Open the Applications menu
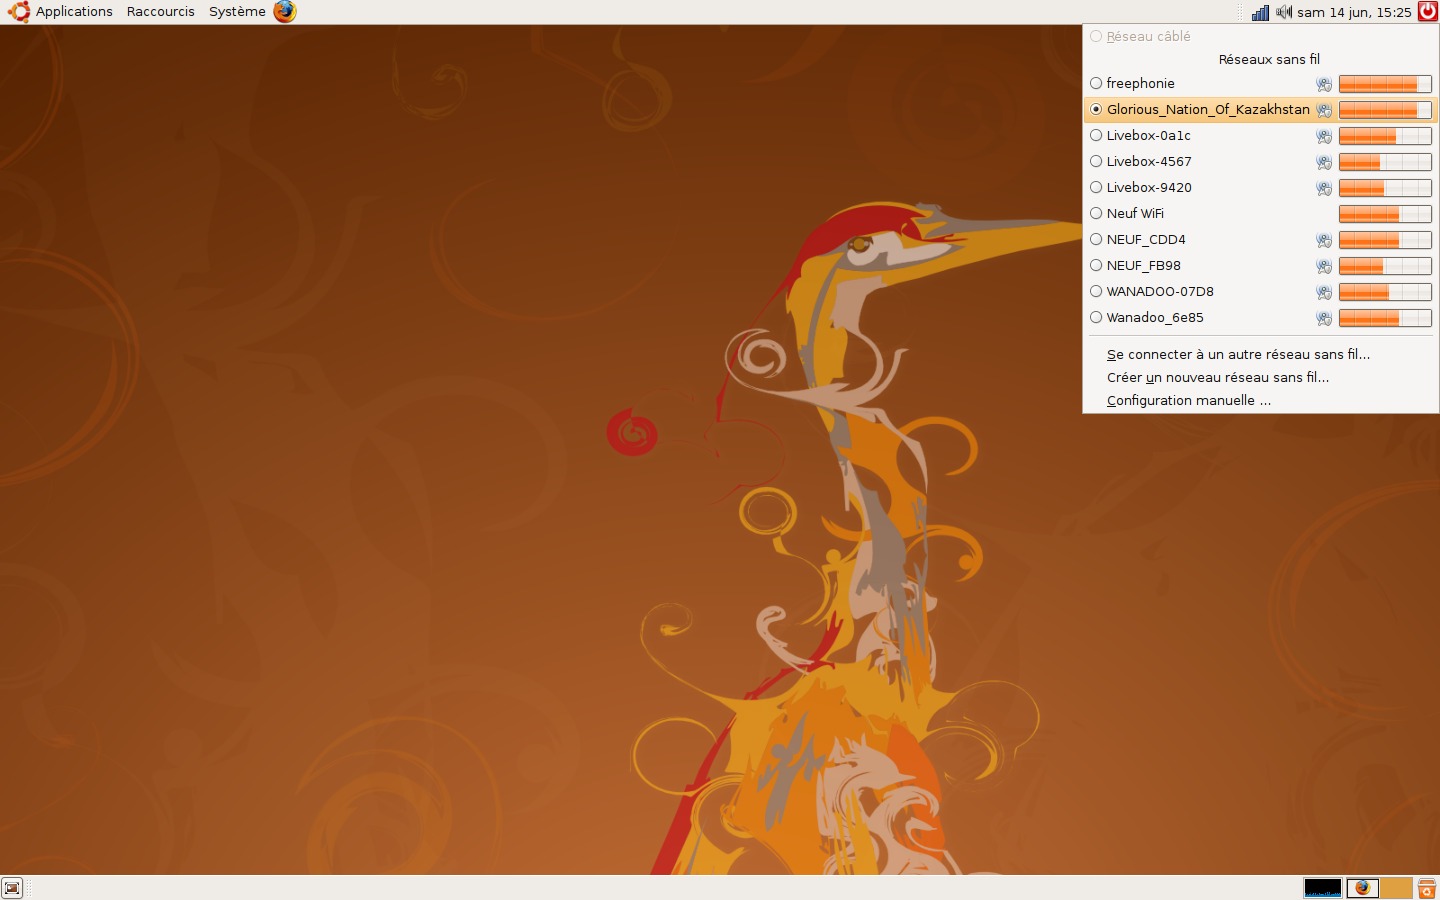The width and height of the screenshot is (1440, 900). 61,12
